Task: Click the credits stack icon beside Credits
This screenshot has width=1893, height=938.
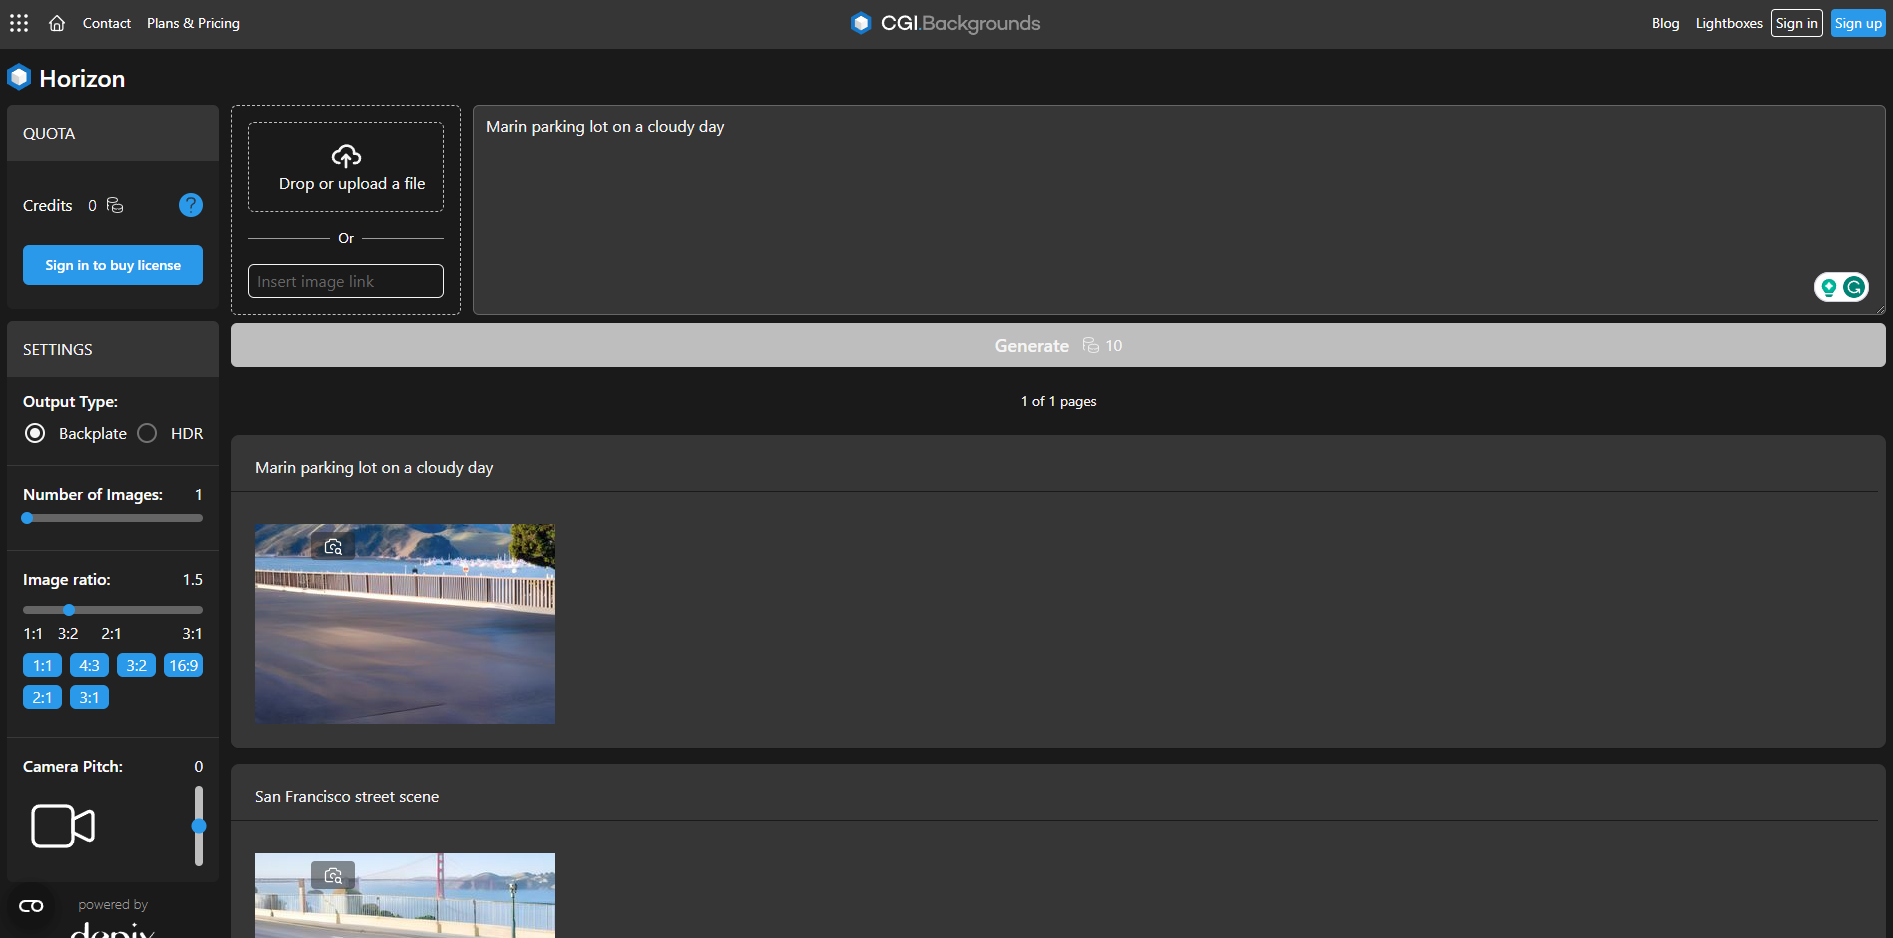Action: pyautogui.click(x=115, y=205)
